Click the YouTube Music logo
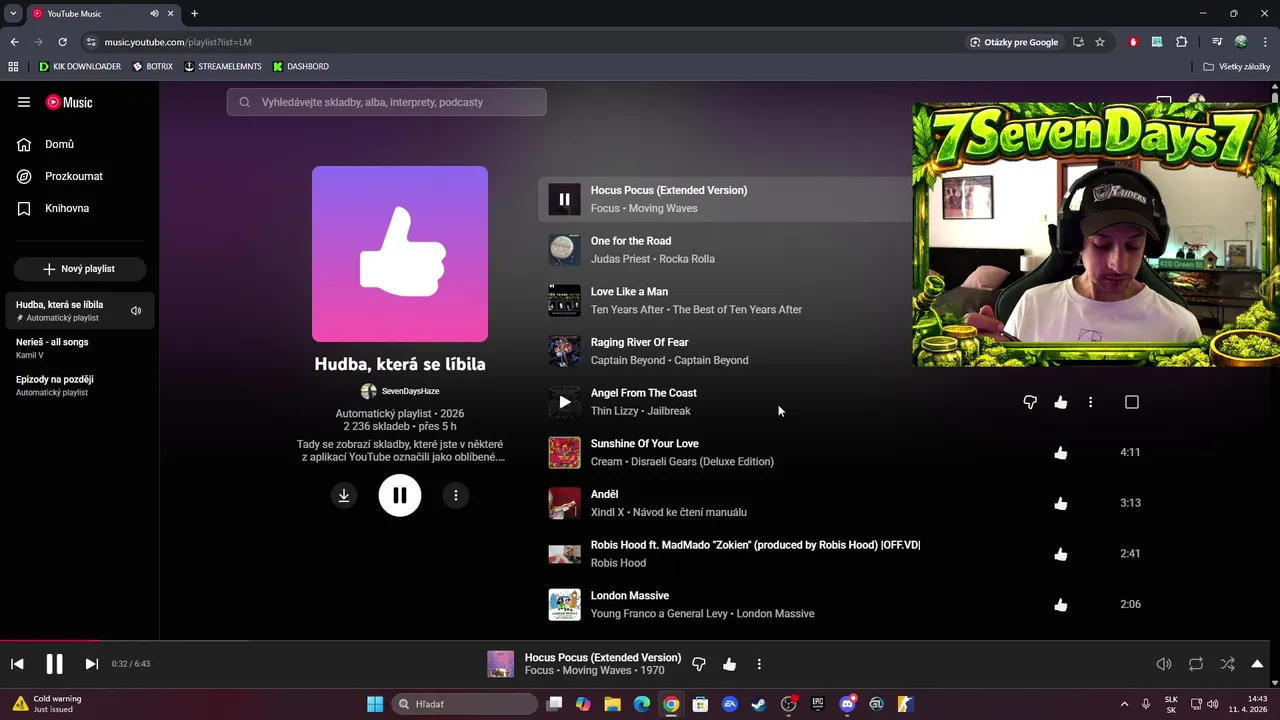The image size is (1280, 720). (69, 102)
